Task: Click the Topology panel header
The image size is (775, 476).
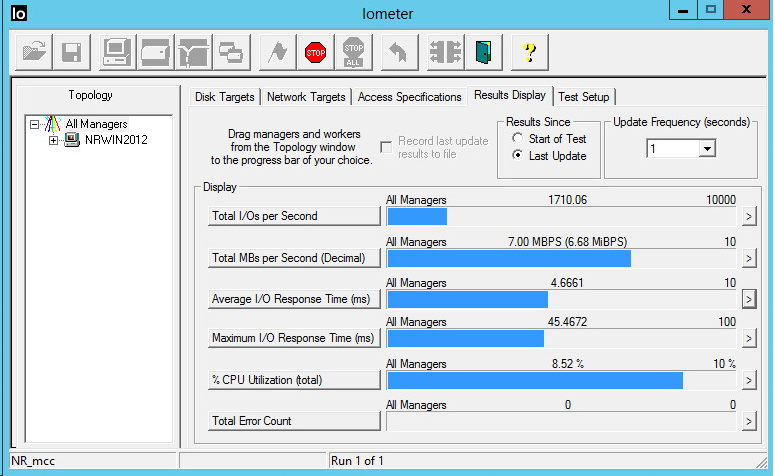Action: 90,95
